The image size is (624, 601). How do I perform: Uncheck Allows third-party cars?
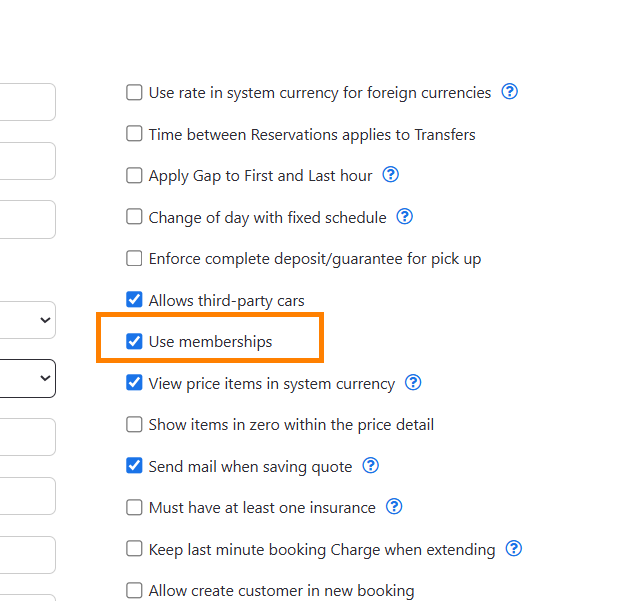pyautogui.click(x=134, y=300)
